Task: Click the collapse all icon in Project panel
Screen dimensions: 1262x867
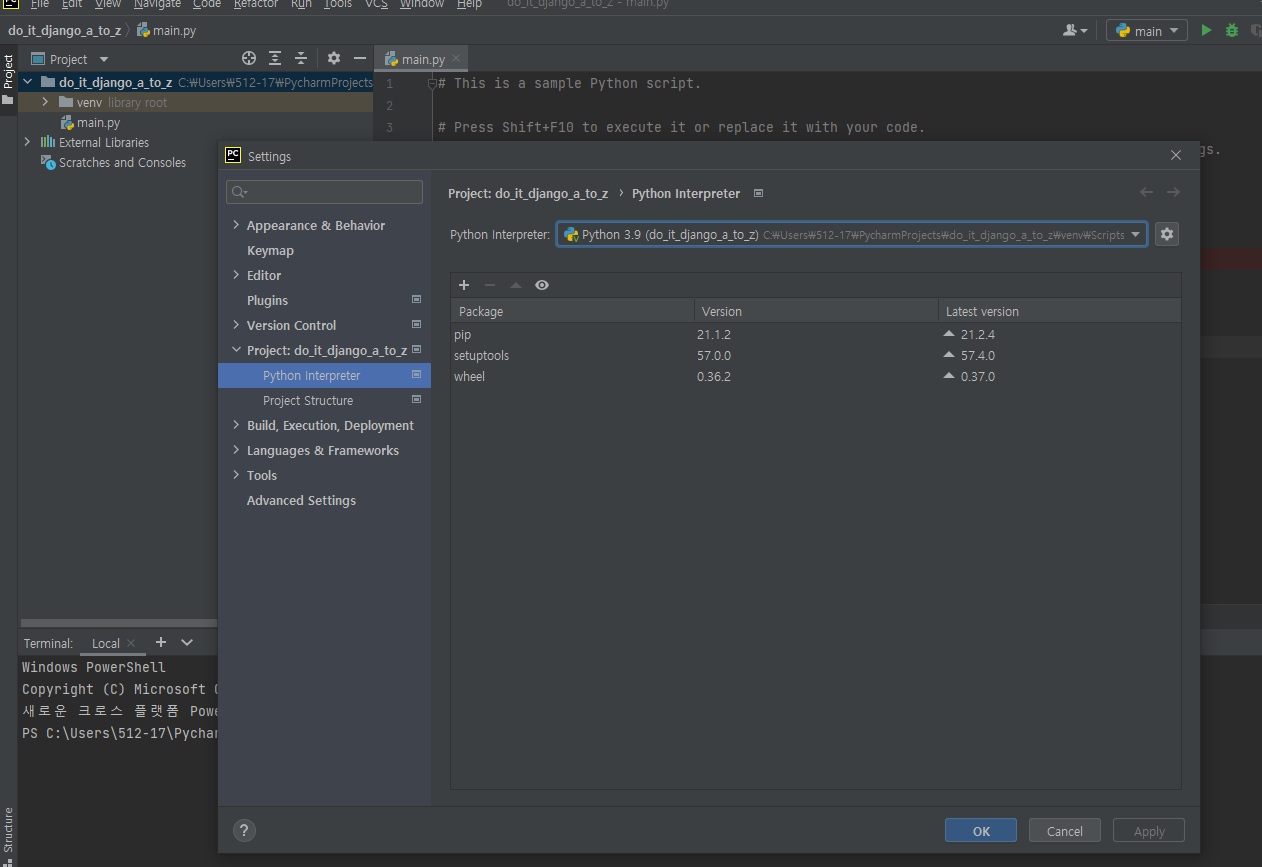Action: (300, 59)
